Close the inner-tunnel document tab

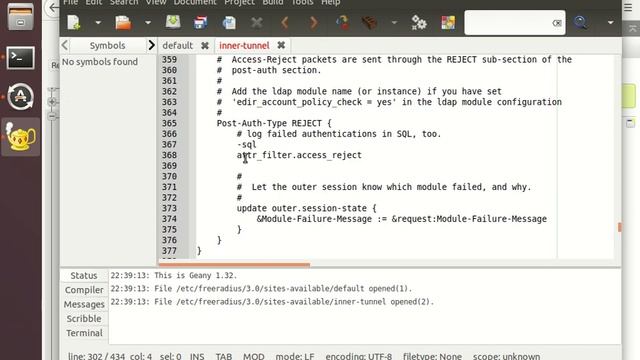tap(281, 45)
